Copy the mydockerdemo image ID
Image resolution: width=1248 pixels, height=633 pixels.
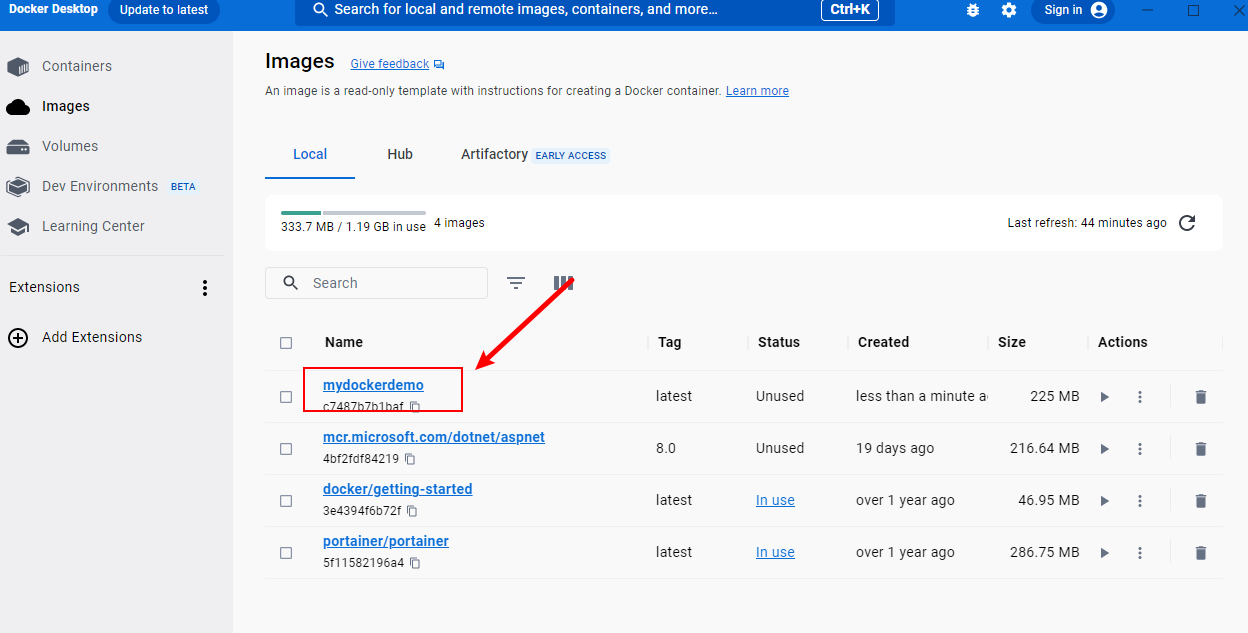click(x=415, y=407)
